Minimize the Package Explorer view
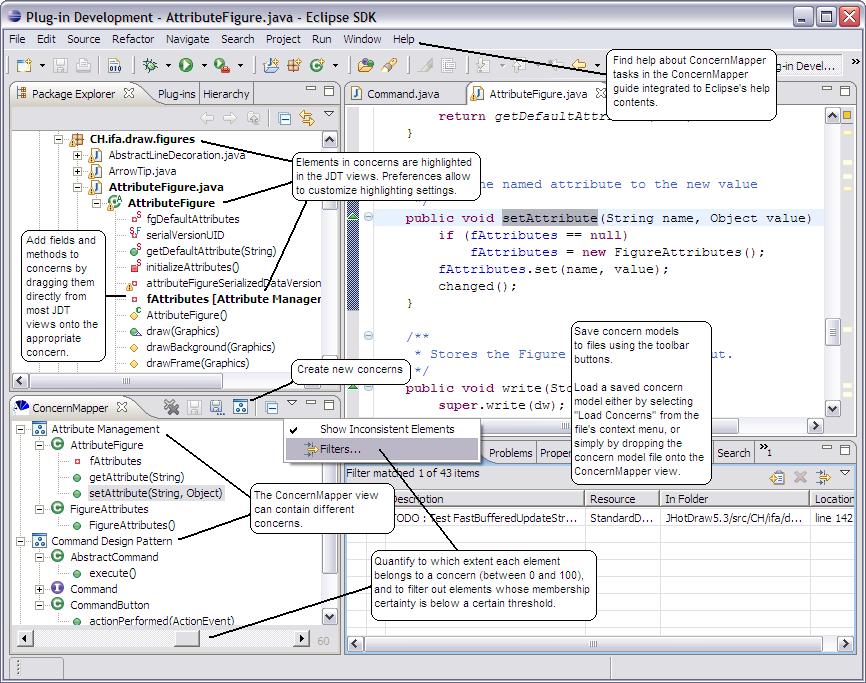 coord(311,88)
